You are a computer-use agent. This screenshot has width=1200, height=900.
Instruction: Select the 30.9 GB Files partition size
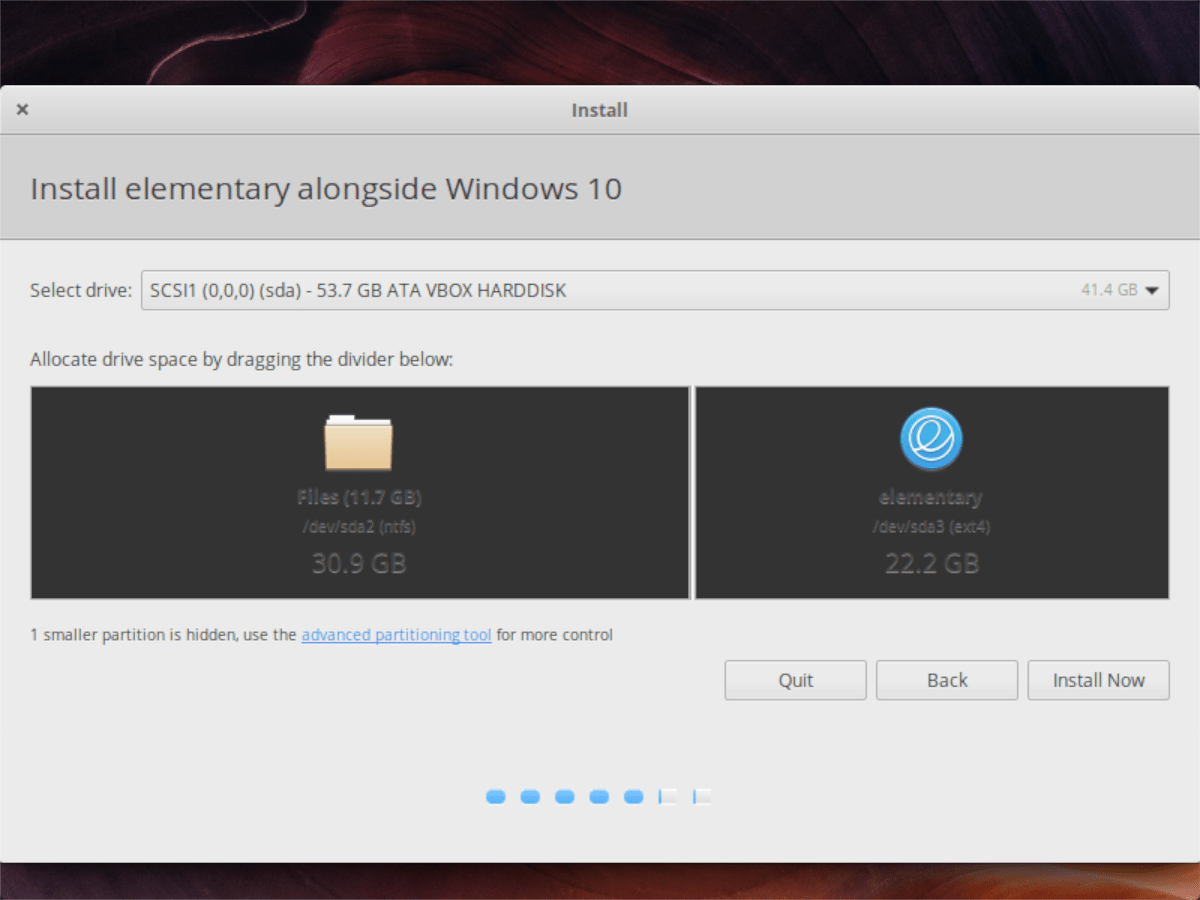[359, 563]
